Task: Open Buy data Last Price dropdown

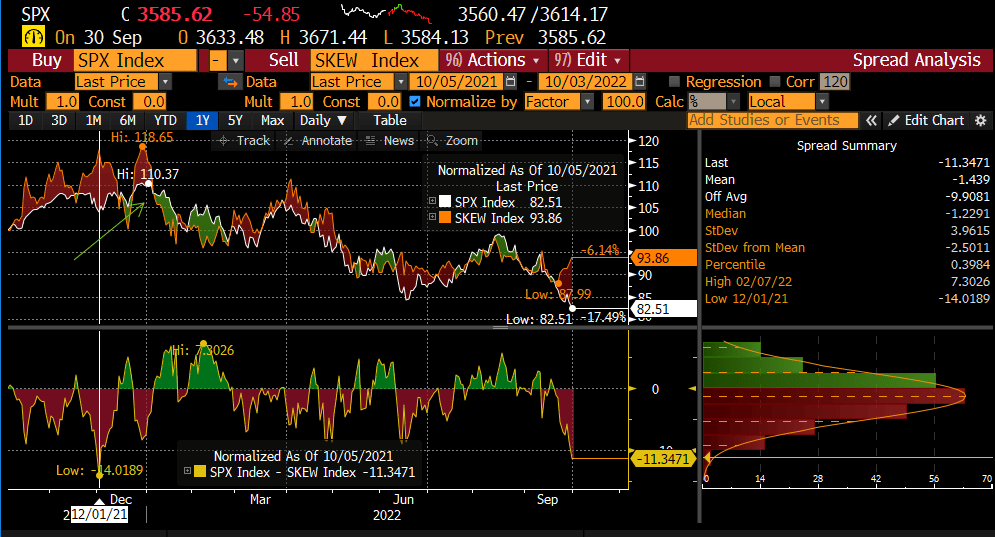Action: pyautogui.click(x=165, y=82)
